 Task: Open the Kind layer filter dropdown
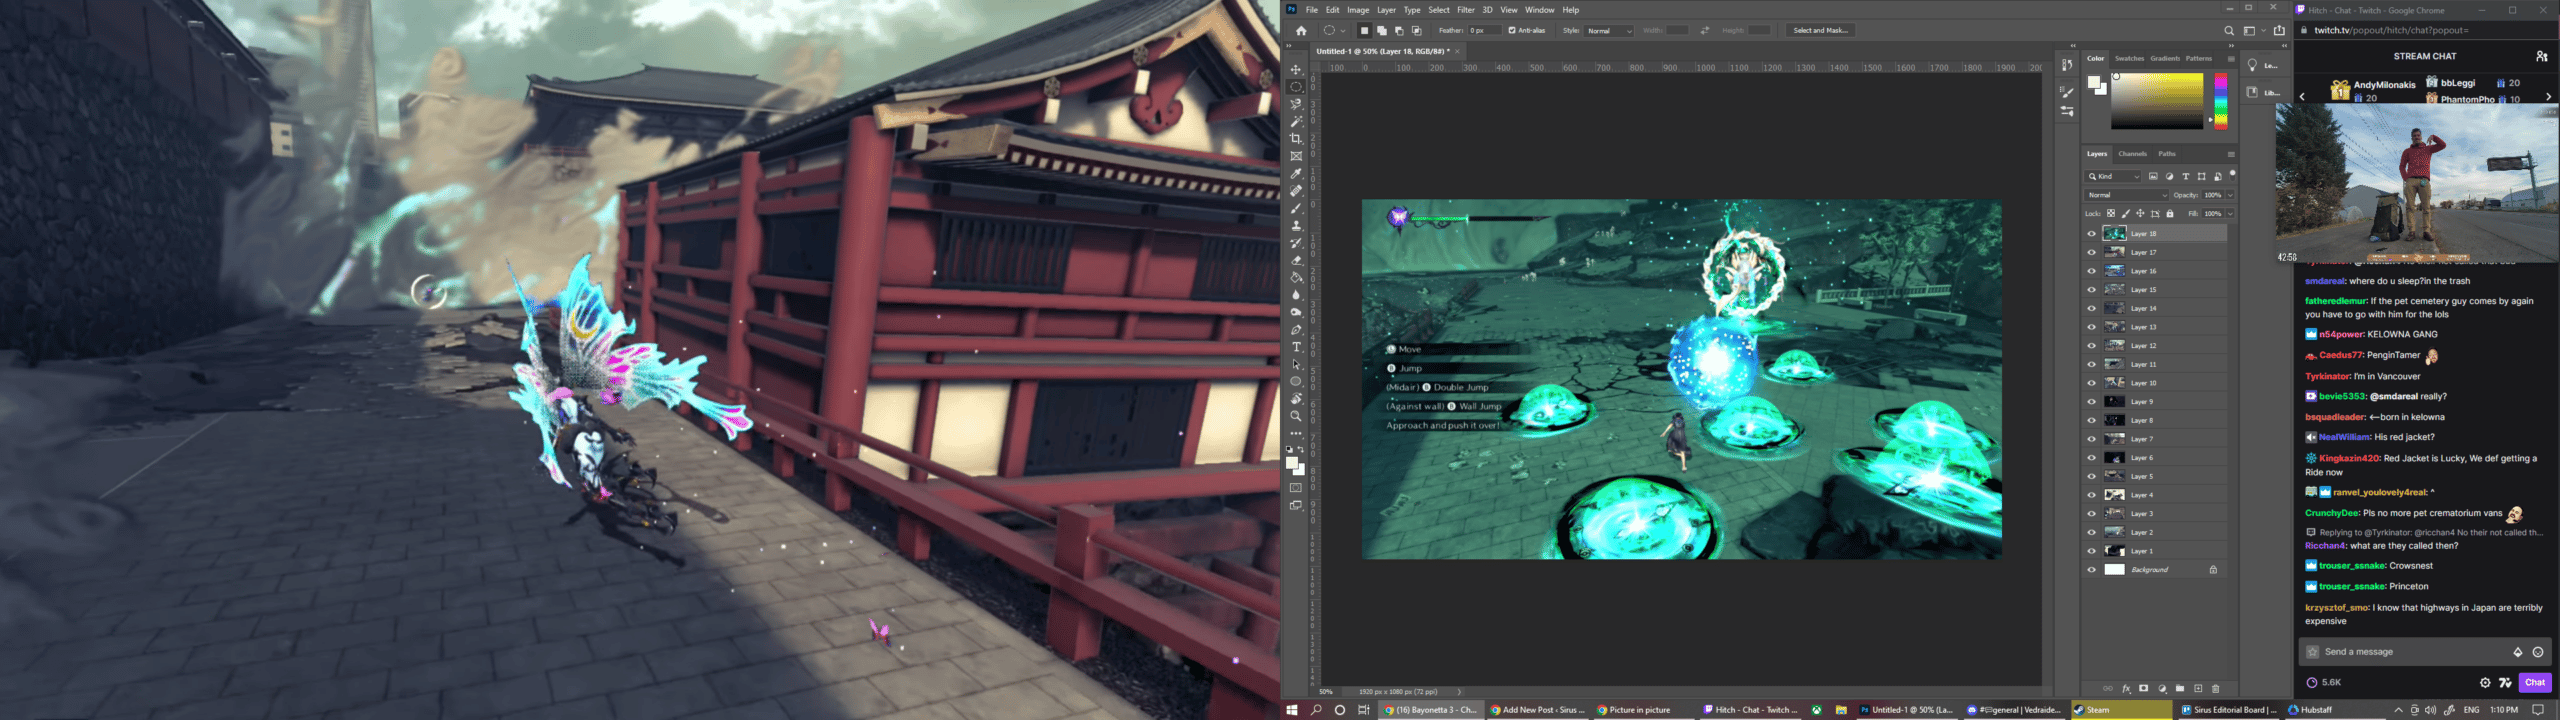pyautogui.click(x=2114, y=177)
